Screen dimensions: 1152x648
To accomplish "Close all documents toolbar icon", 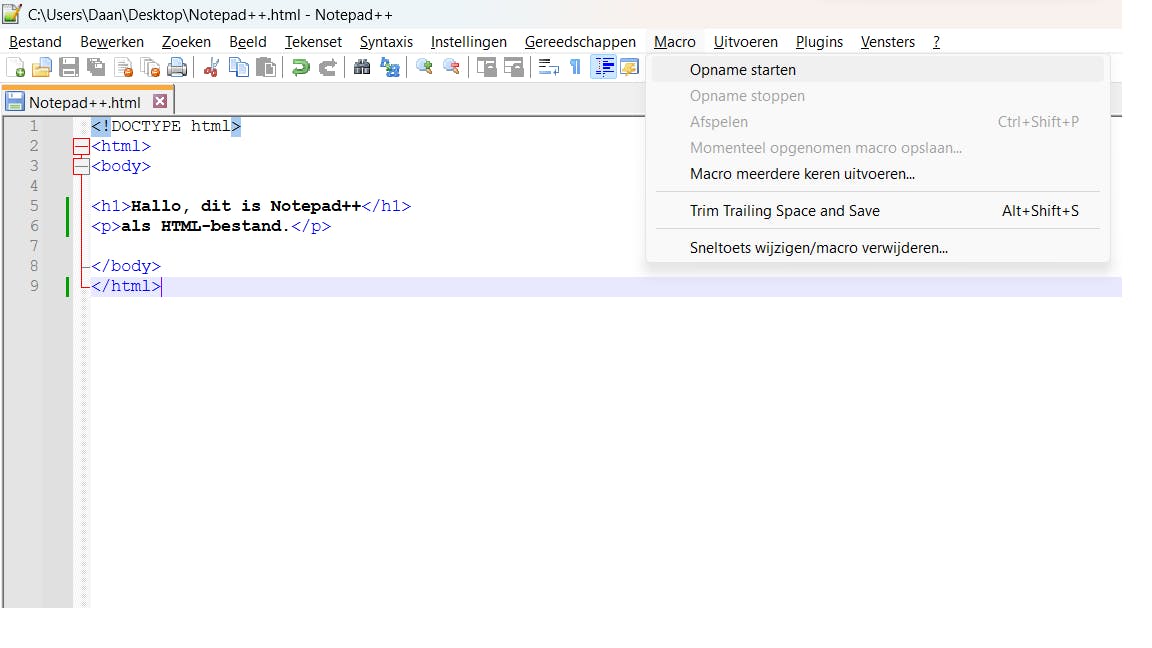I will point(150,68).
